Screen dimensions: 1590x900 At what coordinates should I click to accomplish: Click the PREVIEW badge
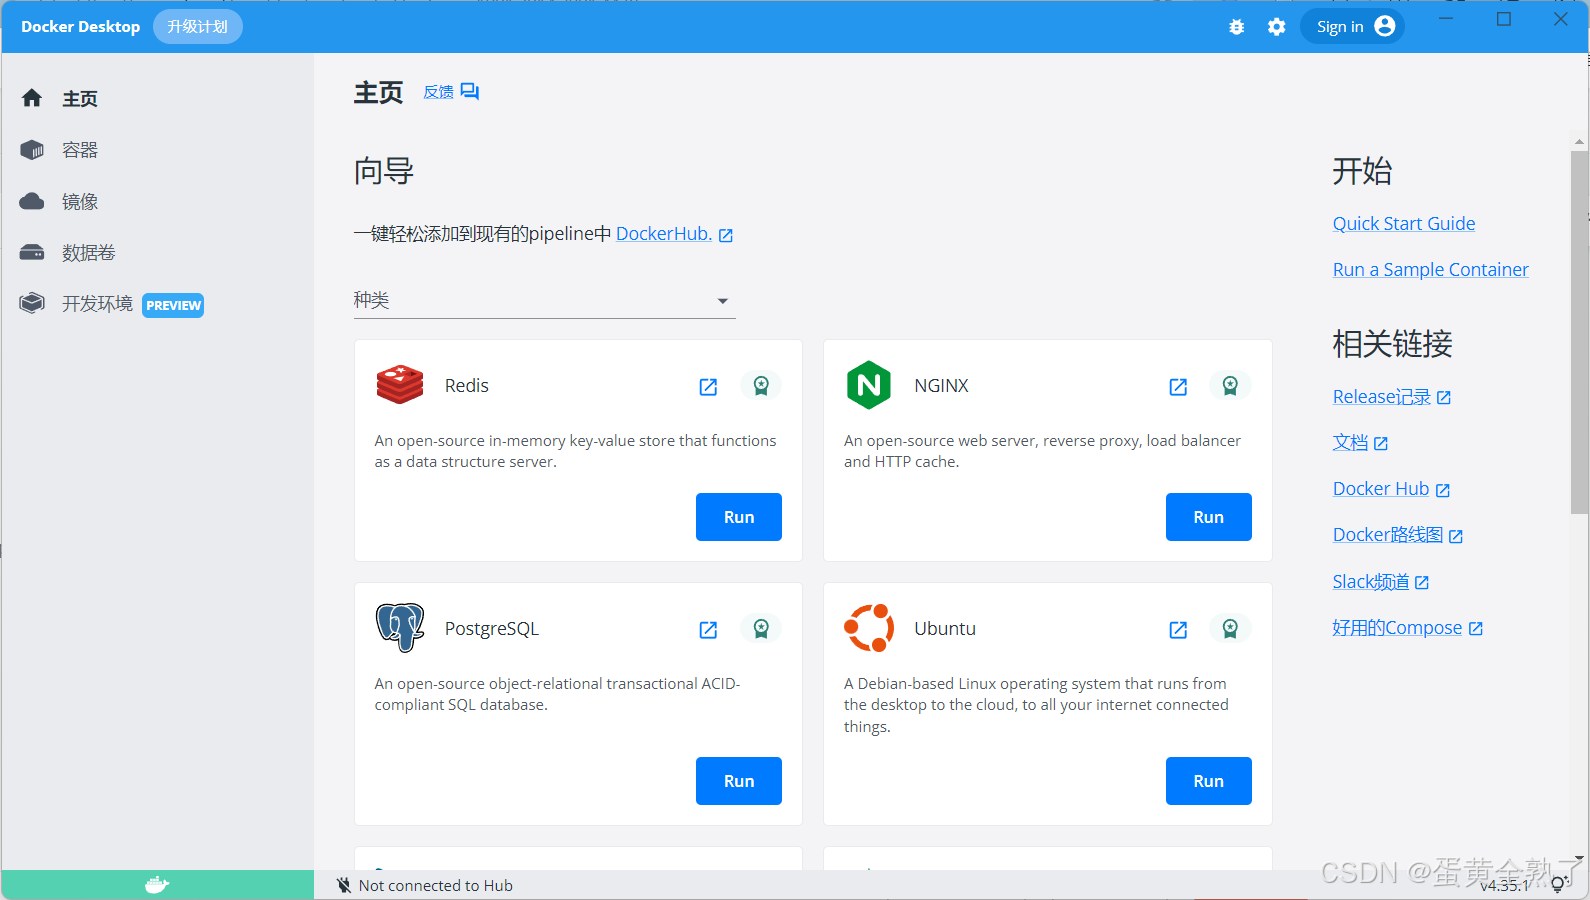pos(173,305)
